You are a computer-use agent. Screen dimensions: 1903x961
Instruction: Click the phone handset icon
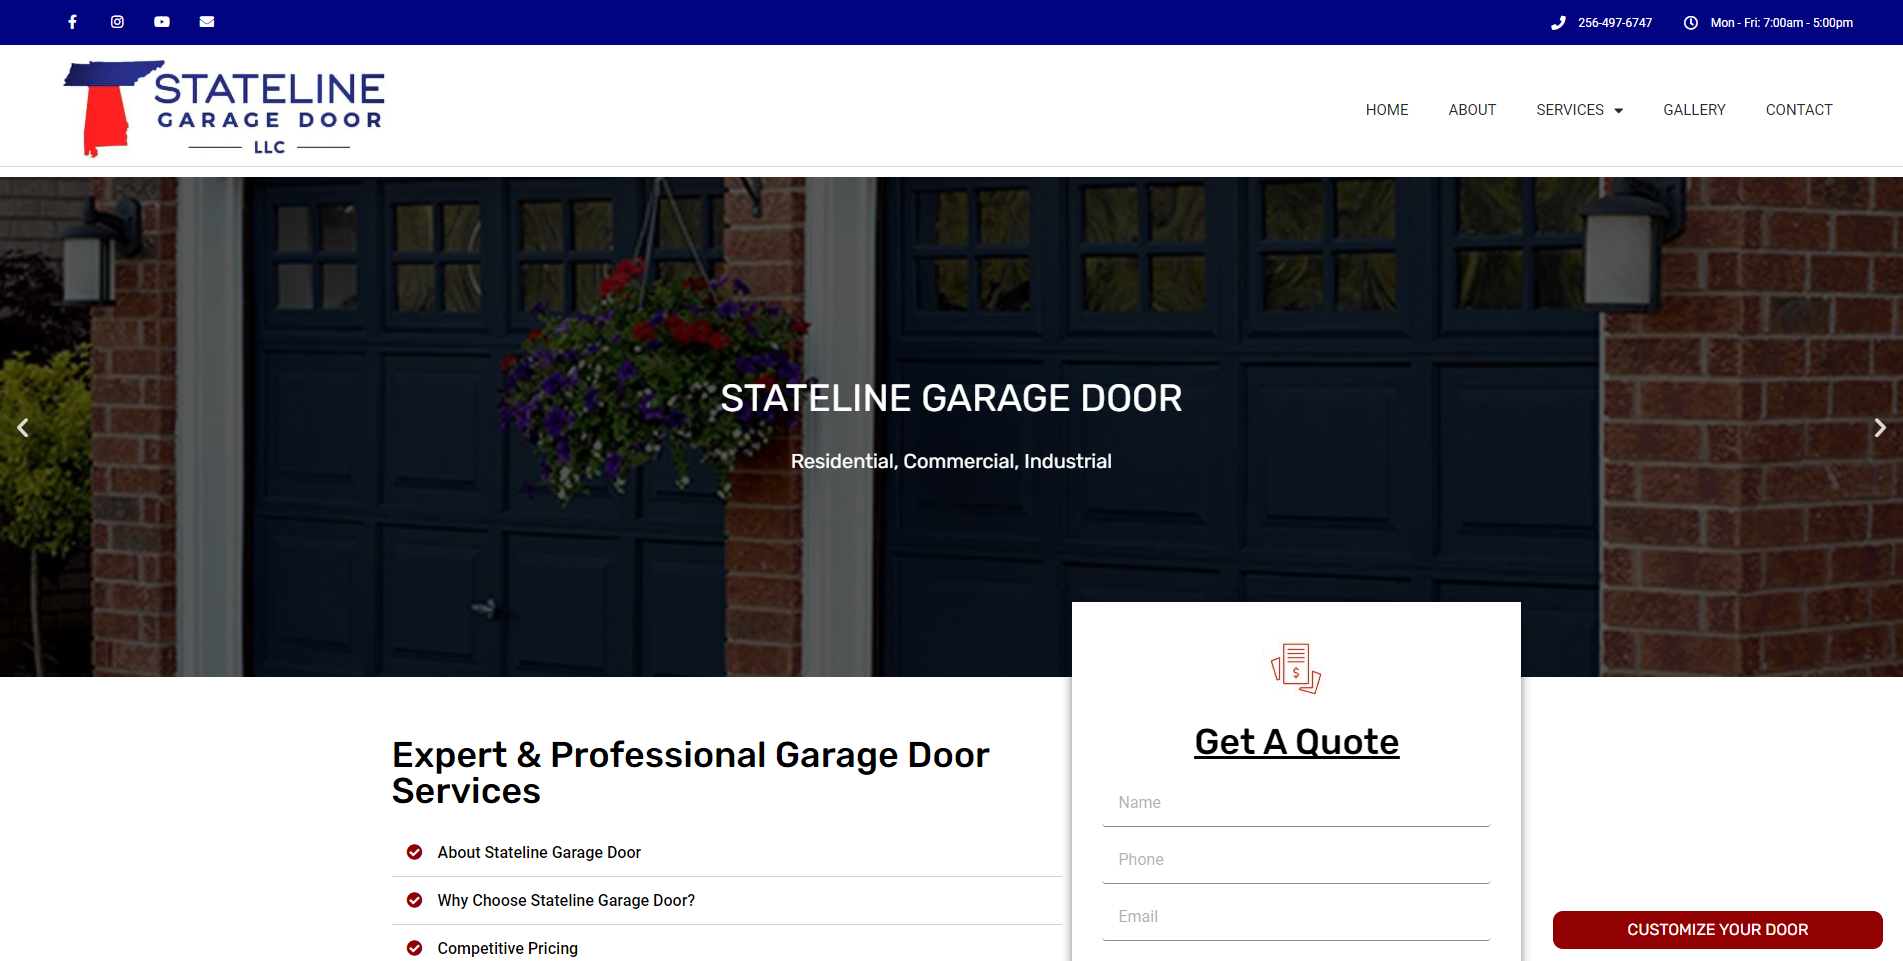pyautogui.click(x=1558, y=23)
